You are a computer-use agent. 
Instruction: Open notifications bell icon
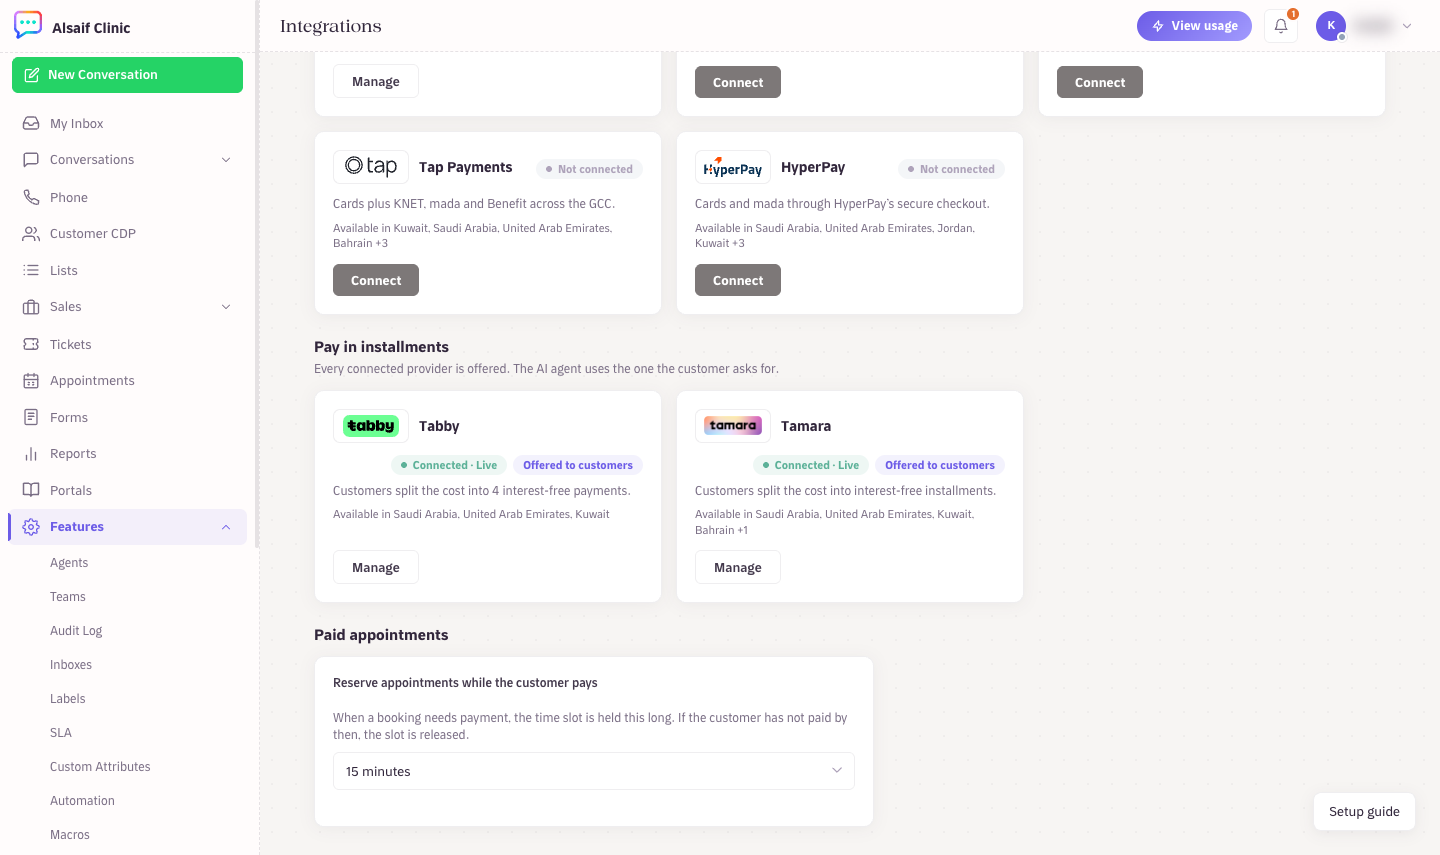coord(1281,26)
